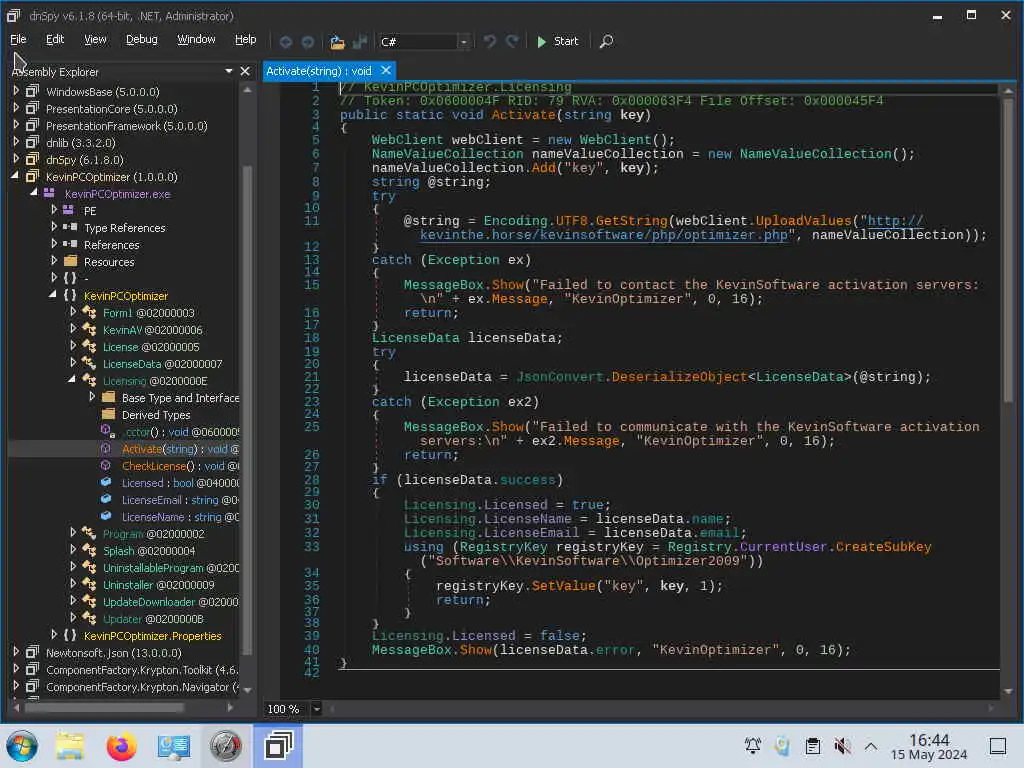
Task: Select the Form1 @02000003 class
Action: point(148,313)
